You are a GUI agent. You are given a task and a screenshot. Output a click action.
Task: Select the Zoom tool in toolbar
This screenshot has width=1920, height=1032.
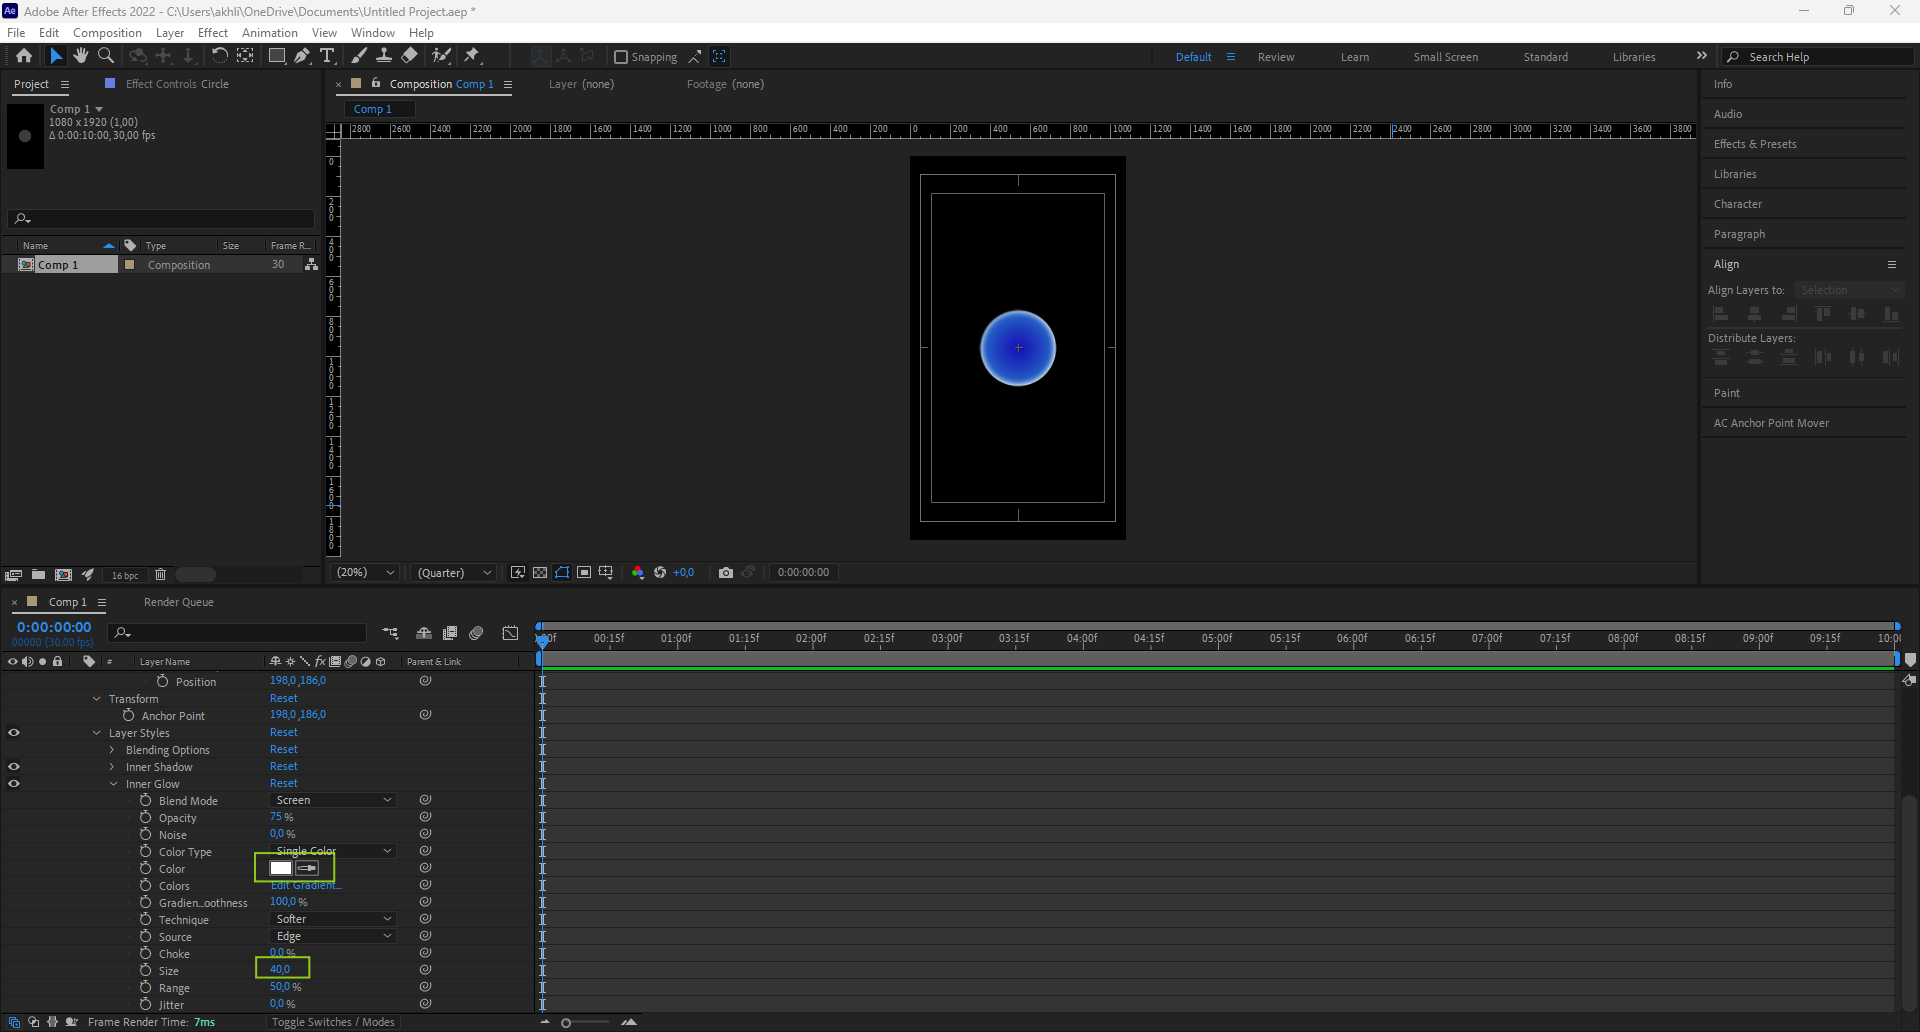pos(106,56)
